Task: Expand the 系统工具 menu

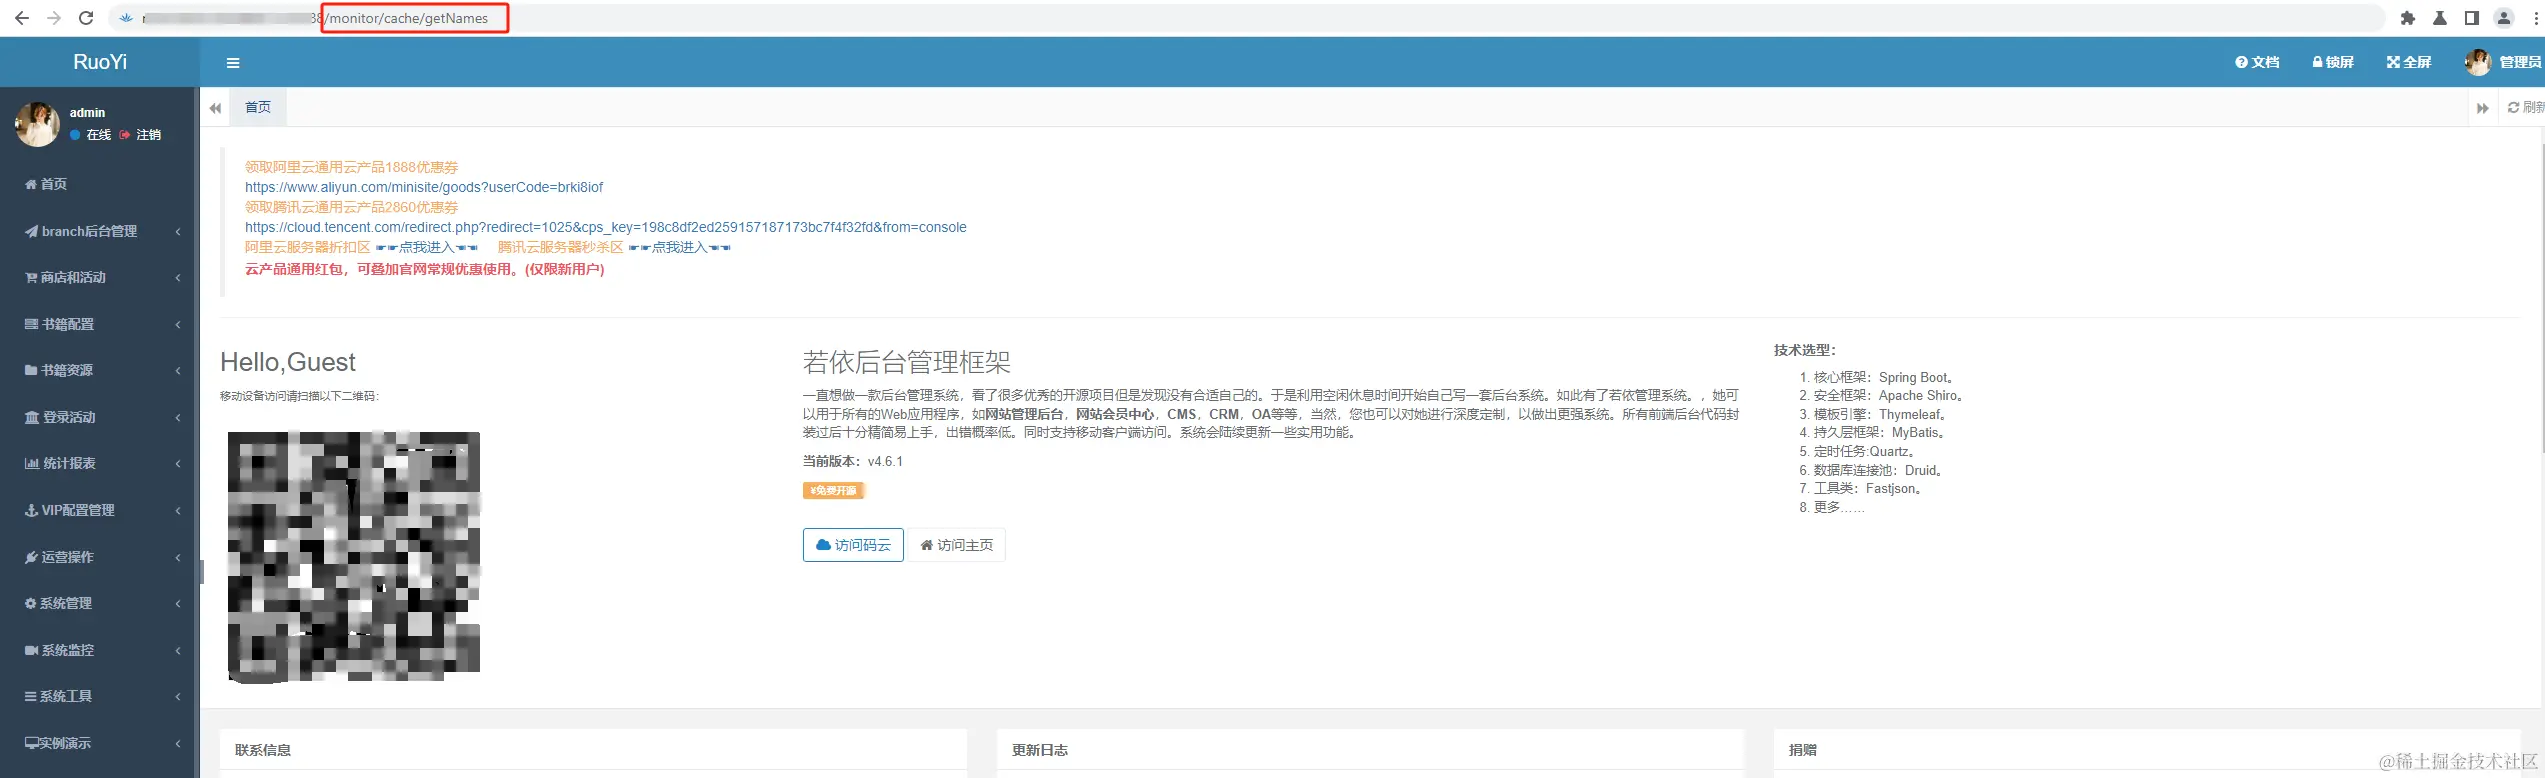Action: [x=99, y=696]
